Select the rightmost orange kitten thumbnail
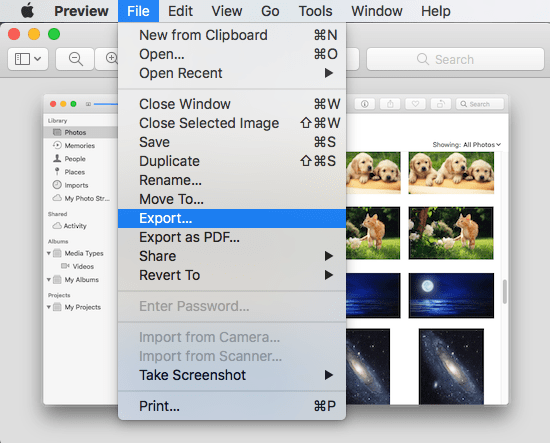The width and height of the screenshot is (550, 443). coord(451,233)
